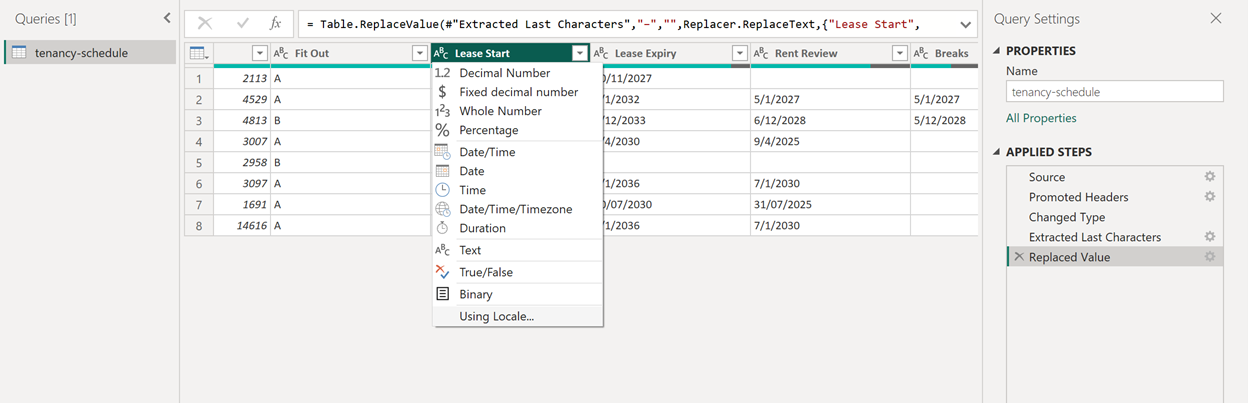Click the cancel formula X icon

point(205,24)
